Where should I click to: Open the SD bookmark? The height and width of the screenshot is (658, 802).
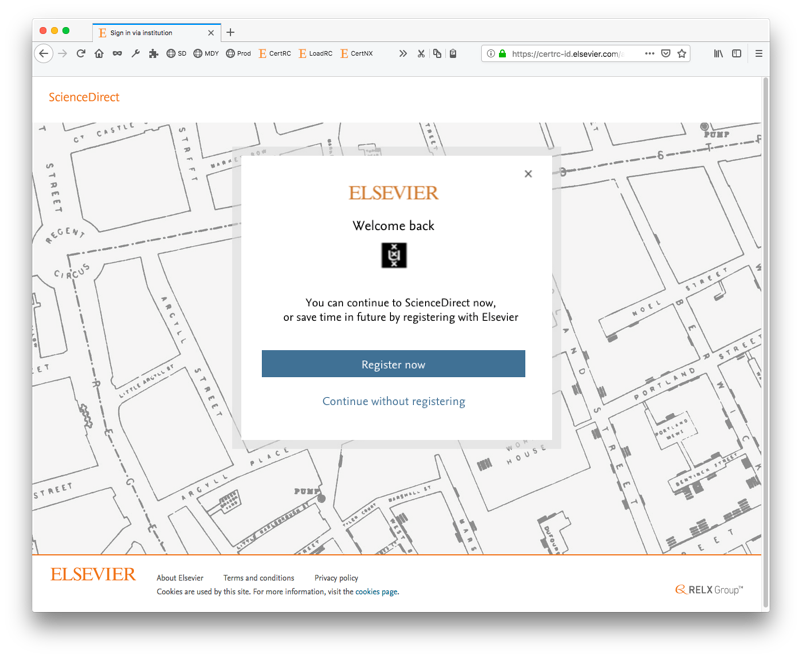click(176, 53)
